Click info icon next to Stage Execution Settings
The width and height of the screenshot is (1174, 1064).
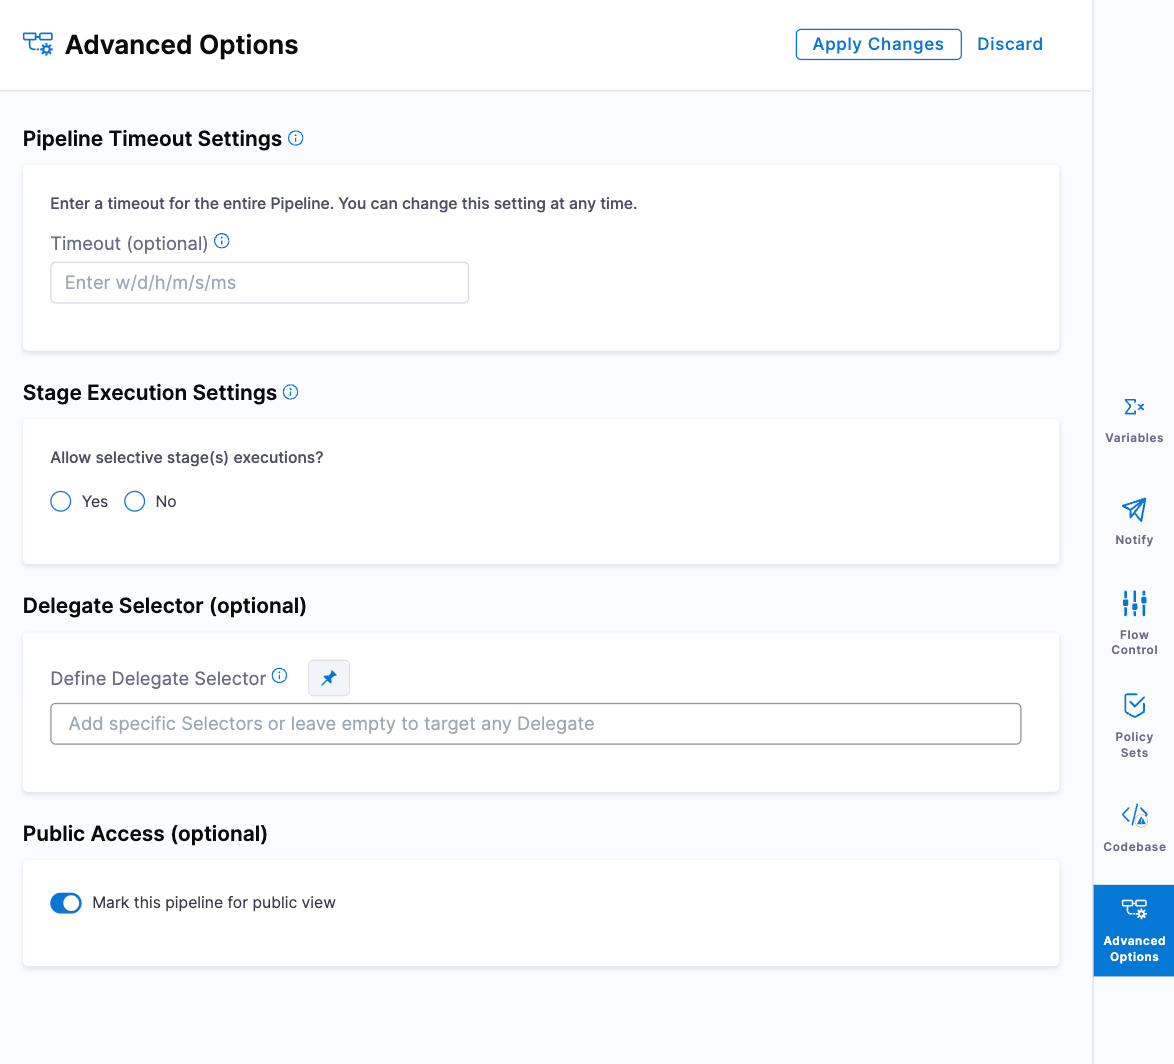pos(291,392)
